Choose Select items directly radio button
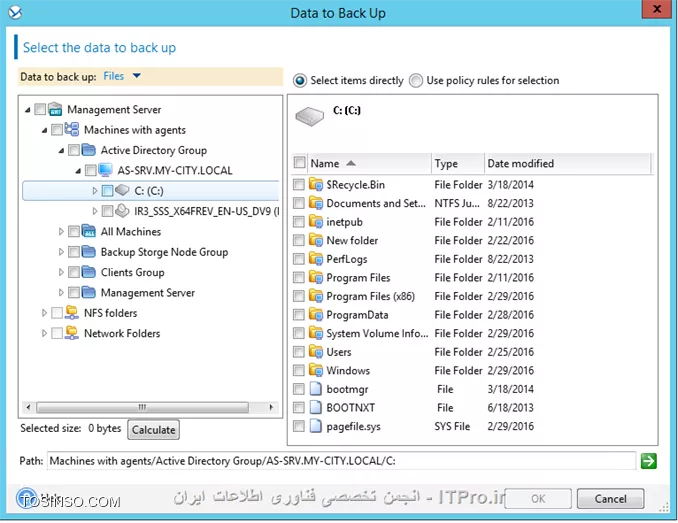Screen dimensions: 678x523 click(x=300, y=80)
